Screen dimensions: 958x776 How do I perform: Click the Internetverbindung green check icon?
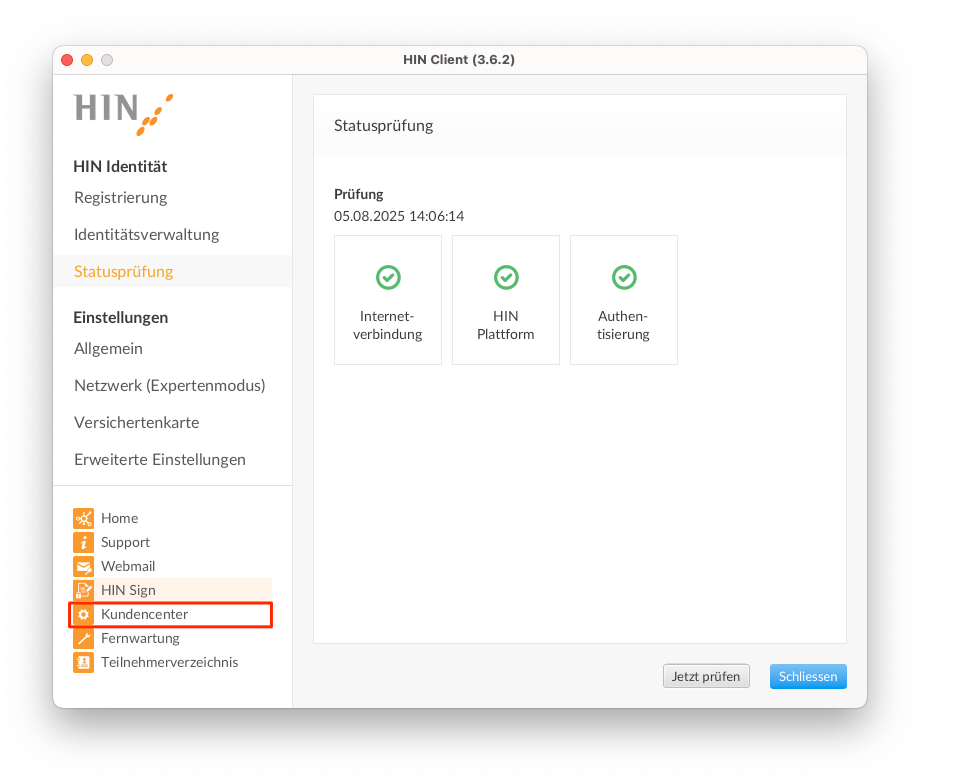pos(388,277)
